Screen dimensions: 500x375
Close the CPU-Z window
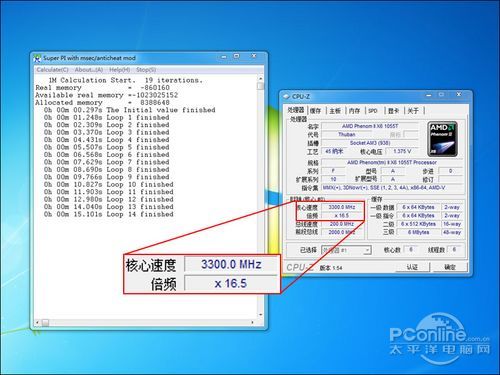(459, 95)
